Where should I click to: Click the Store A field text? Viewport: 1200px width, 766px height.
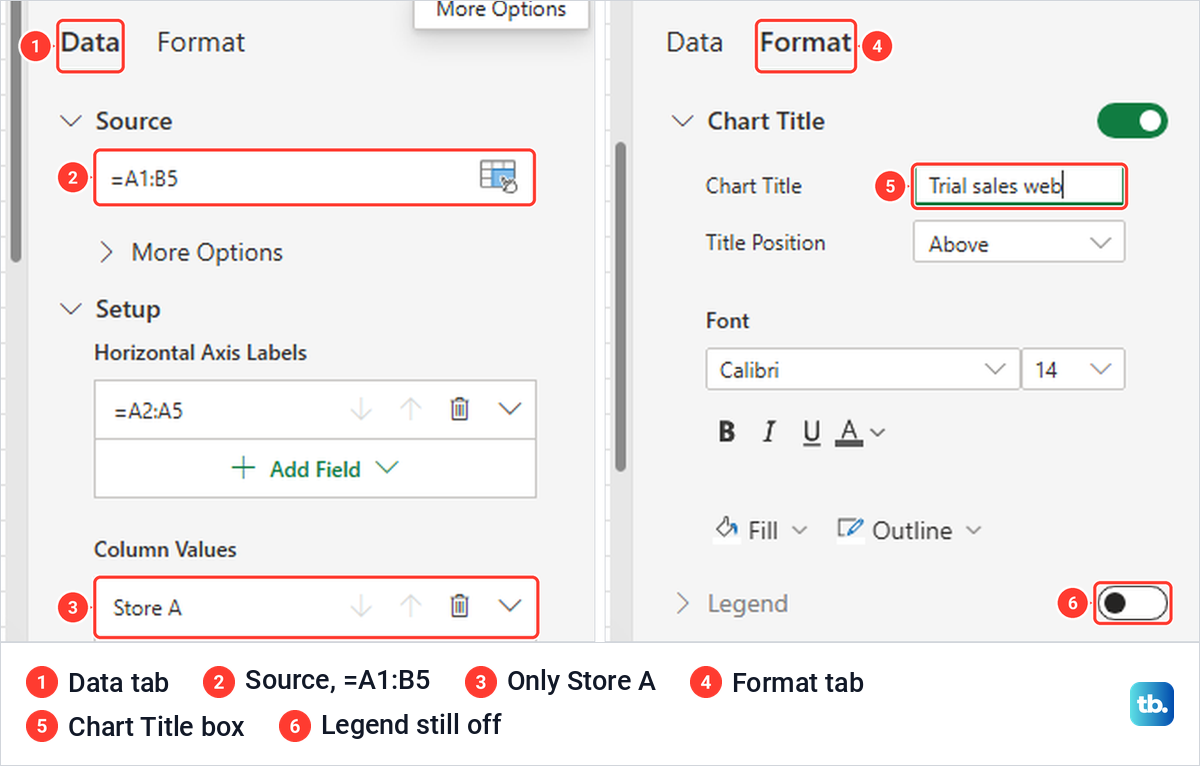[x=147, y=607]
